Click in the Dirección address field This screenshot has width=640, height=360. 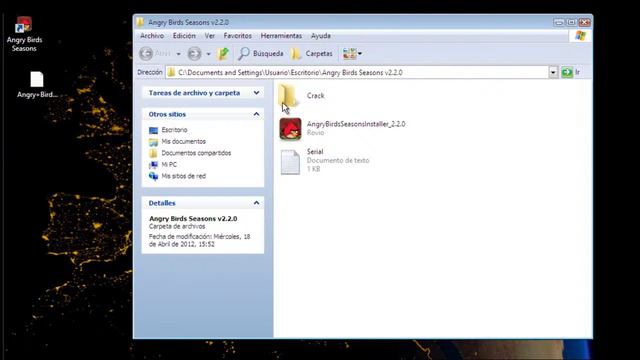[357, 73]
